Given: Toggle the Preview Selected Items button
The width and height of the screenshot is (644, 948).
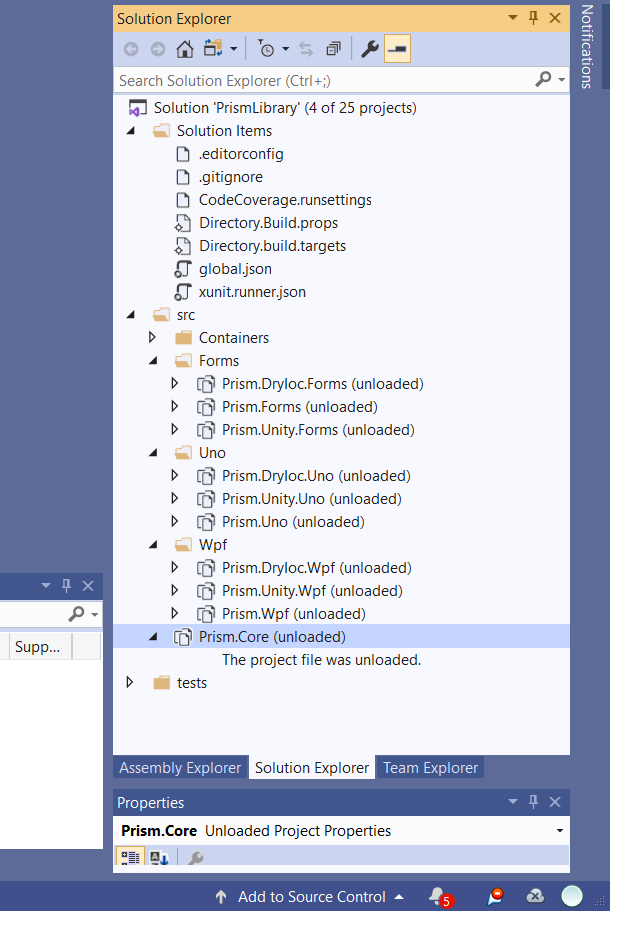Looking at the screenshot, I should click(397, 49).
